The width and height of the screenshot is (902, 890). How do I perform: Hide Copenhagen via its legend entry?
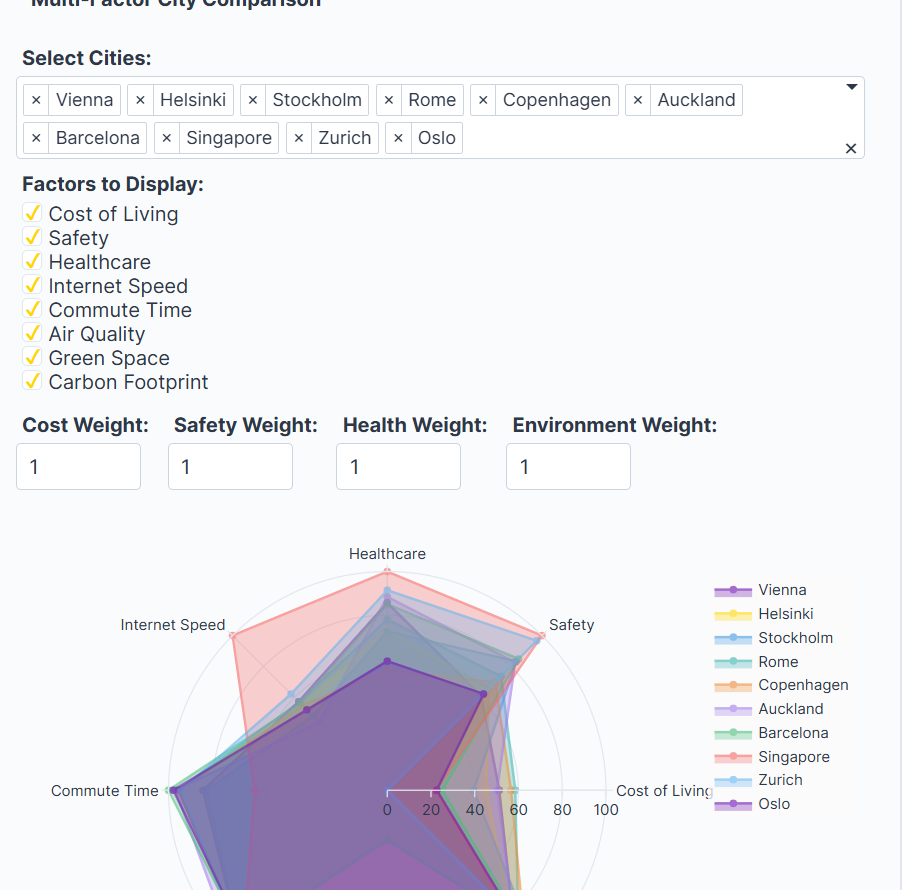(x=802, y=685)
